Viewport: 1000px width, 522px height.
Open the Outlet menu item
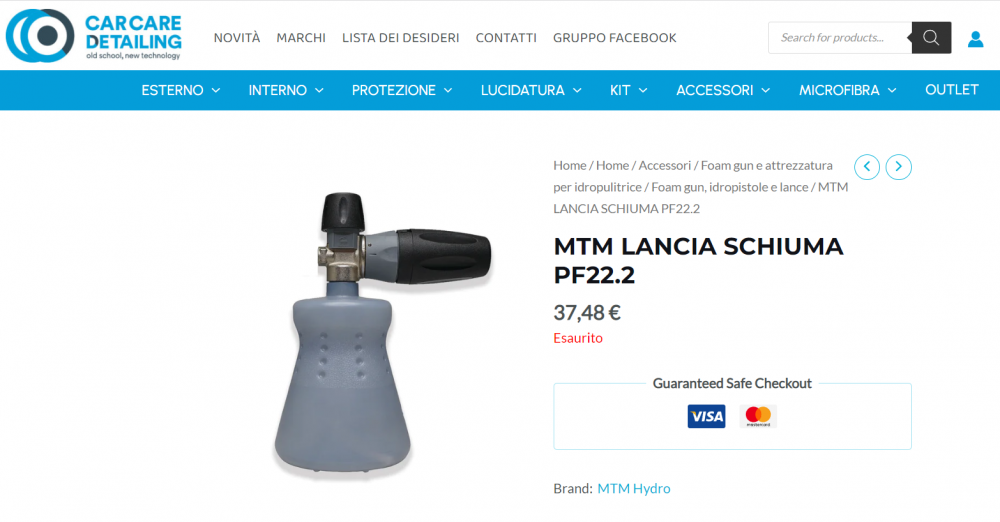point(952,90)
